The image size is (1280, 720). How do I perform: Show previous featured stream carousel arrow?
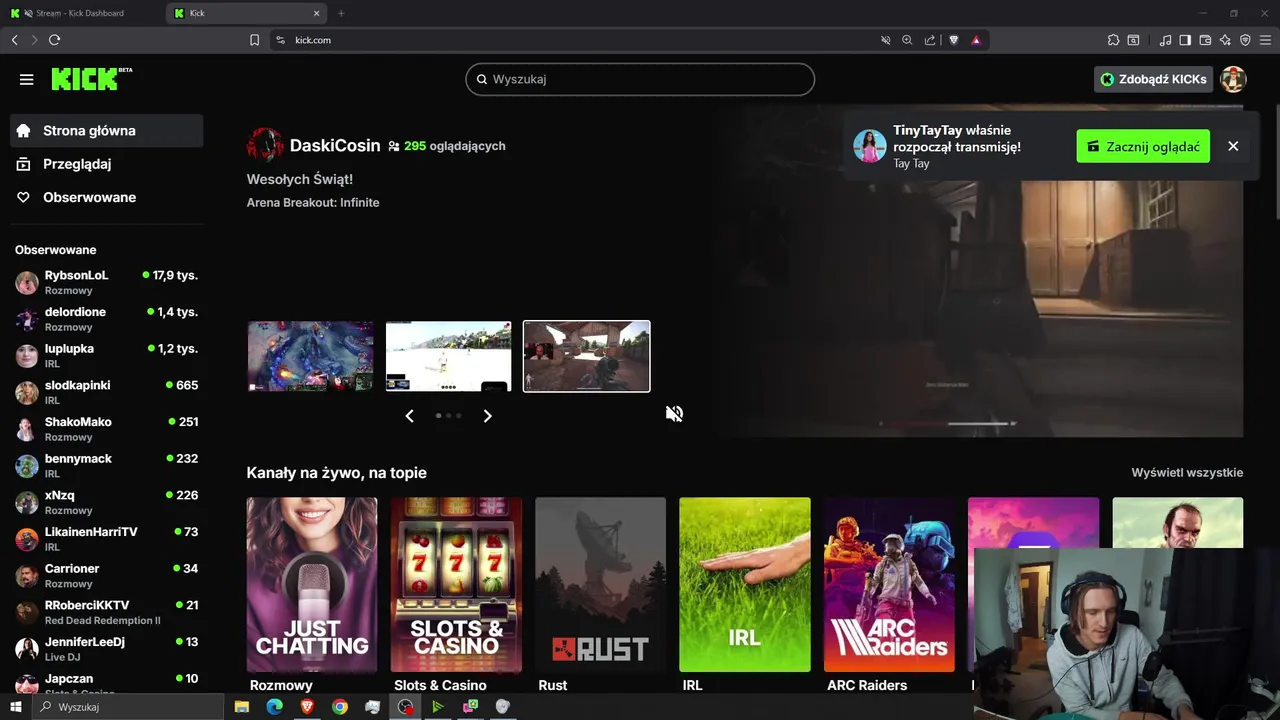(409, 416)
